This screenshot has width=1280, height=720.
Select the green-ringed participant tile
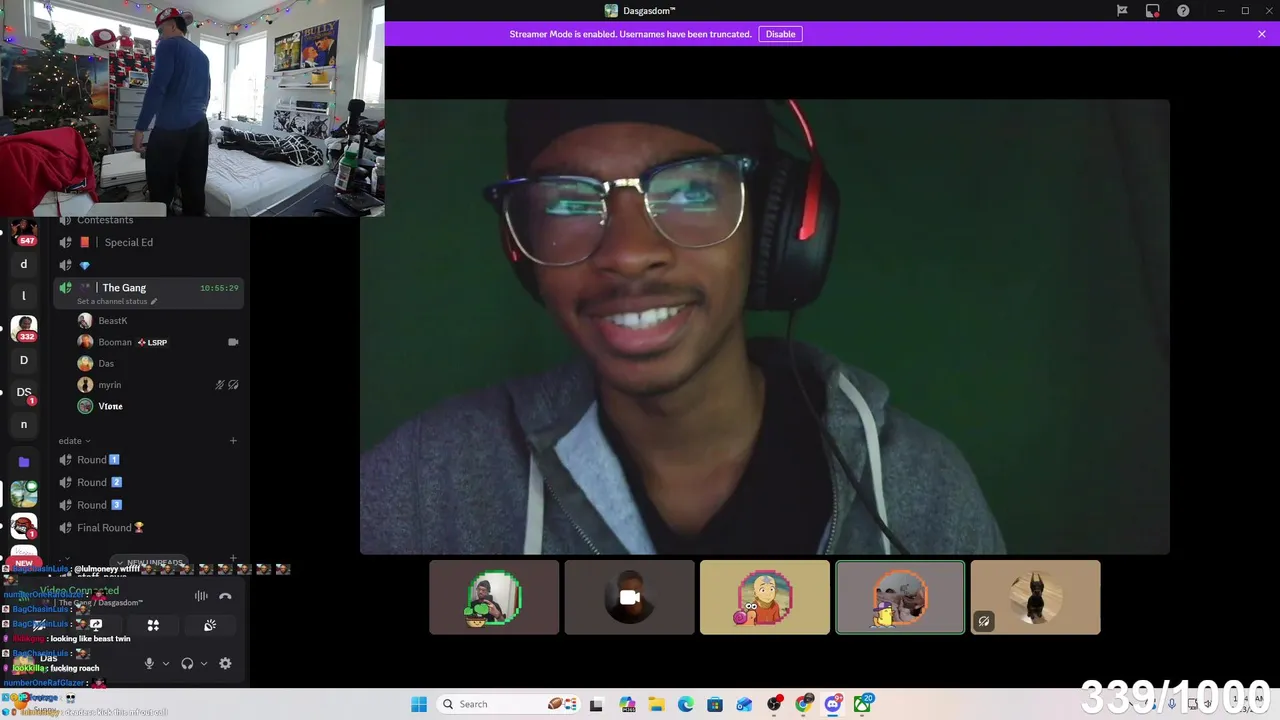494,597
